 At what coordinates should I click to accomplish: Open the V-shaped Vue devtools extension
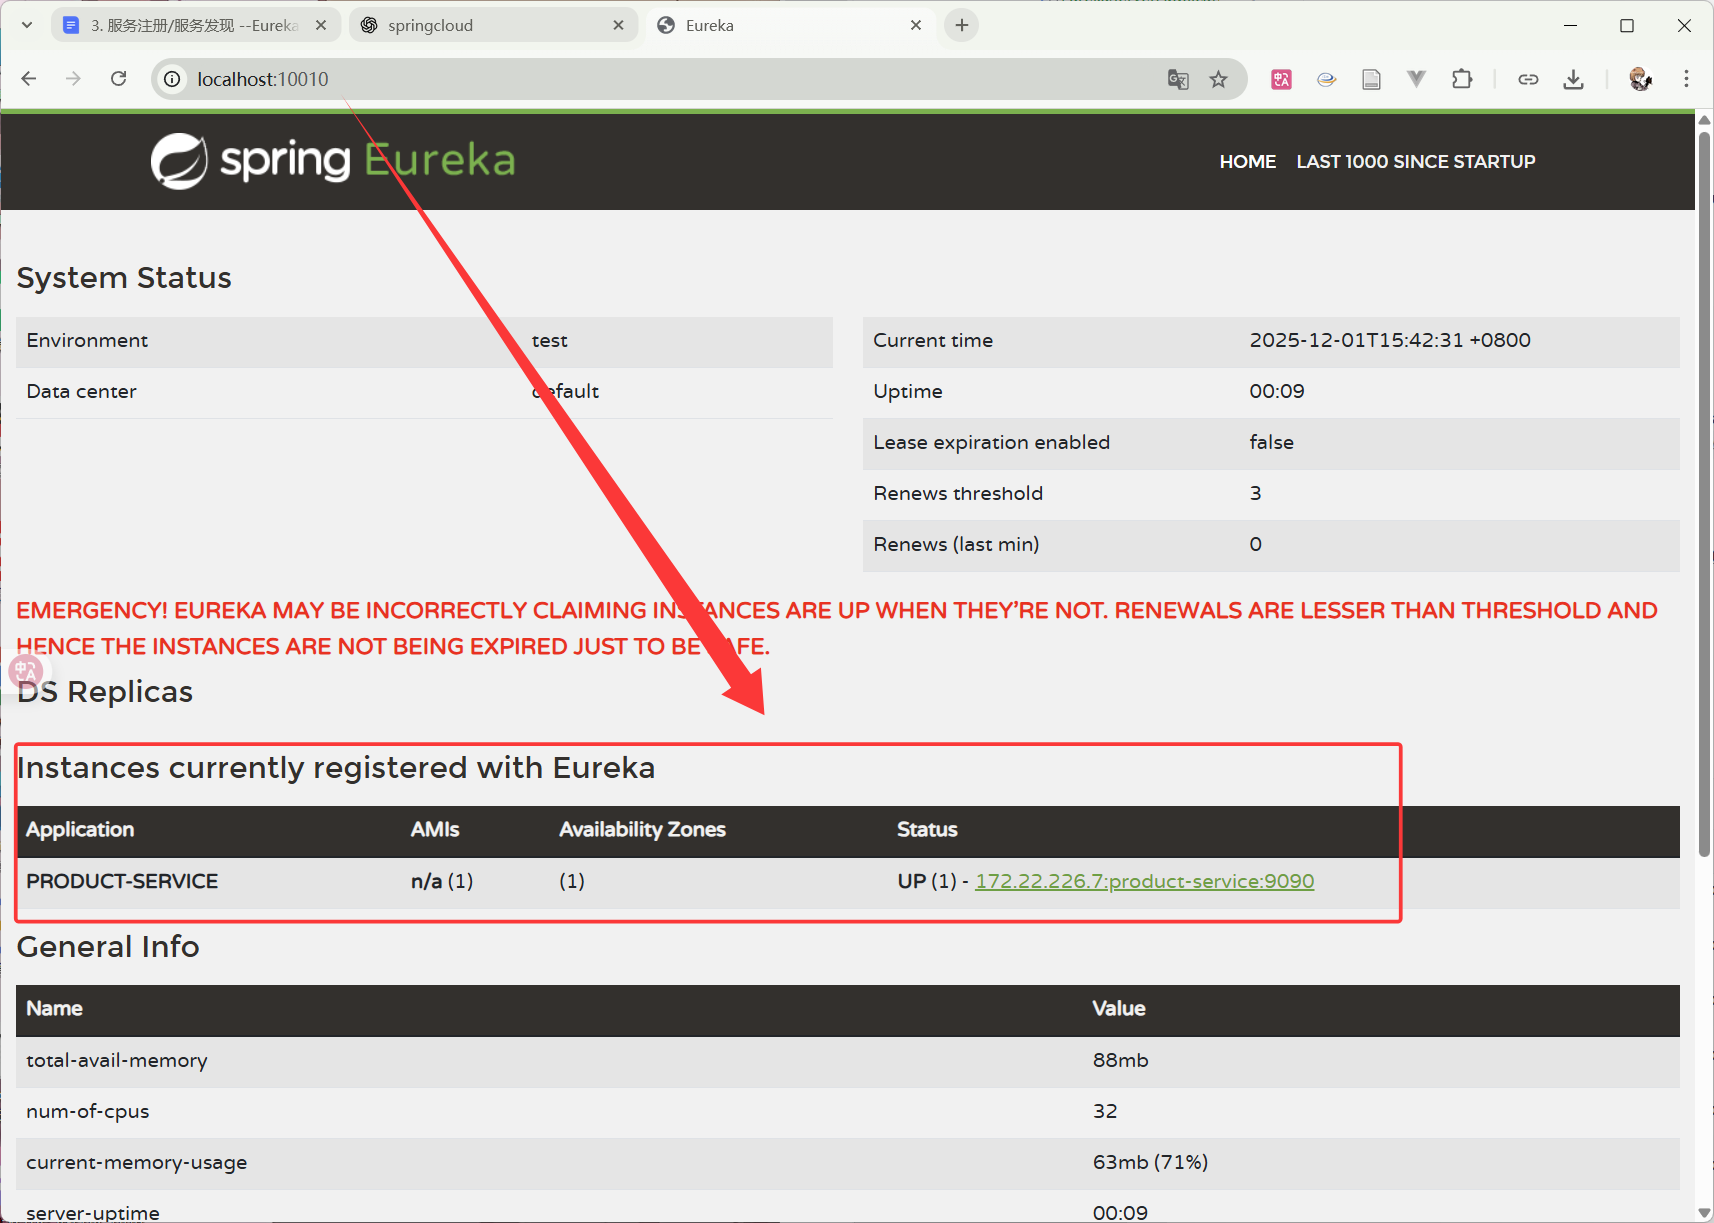pos(1416,79)
